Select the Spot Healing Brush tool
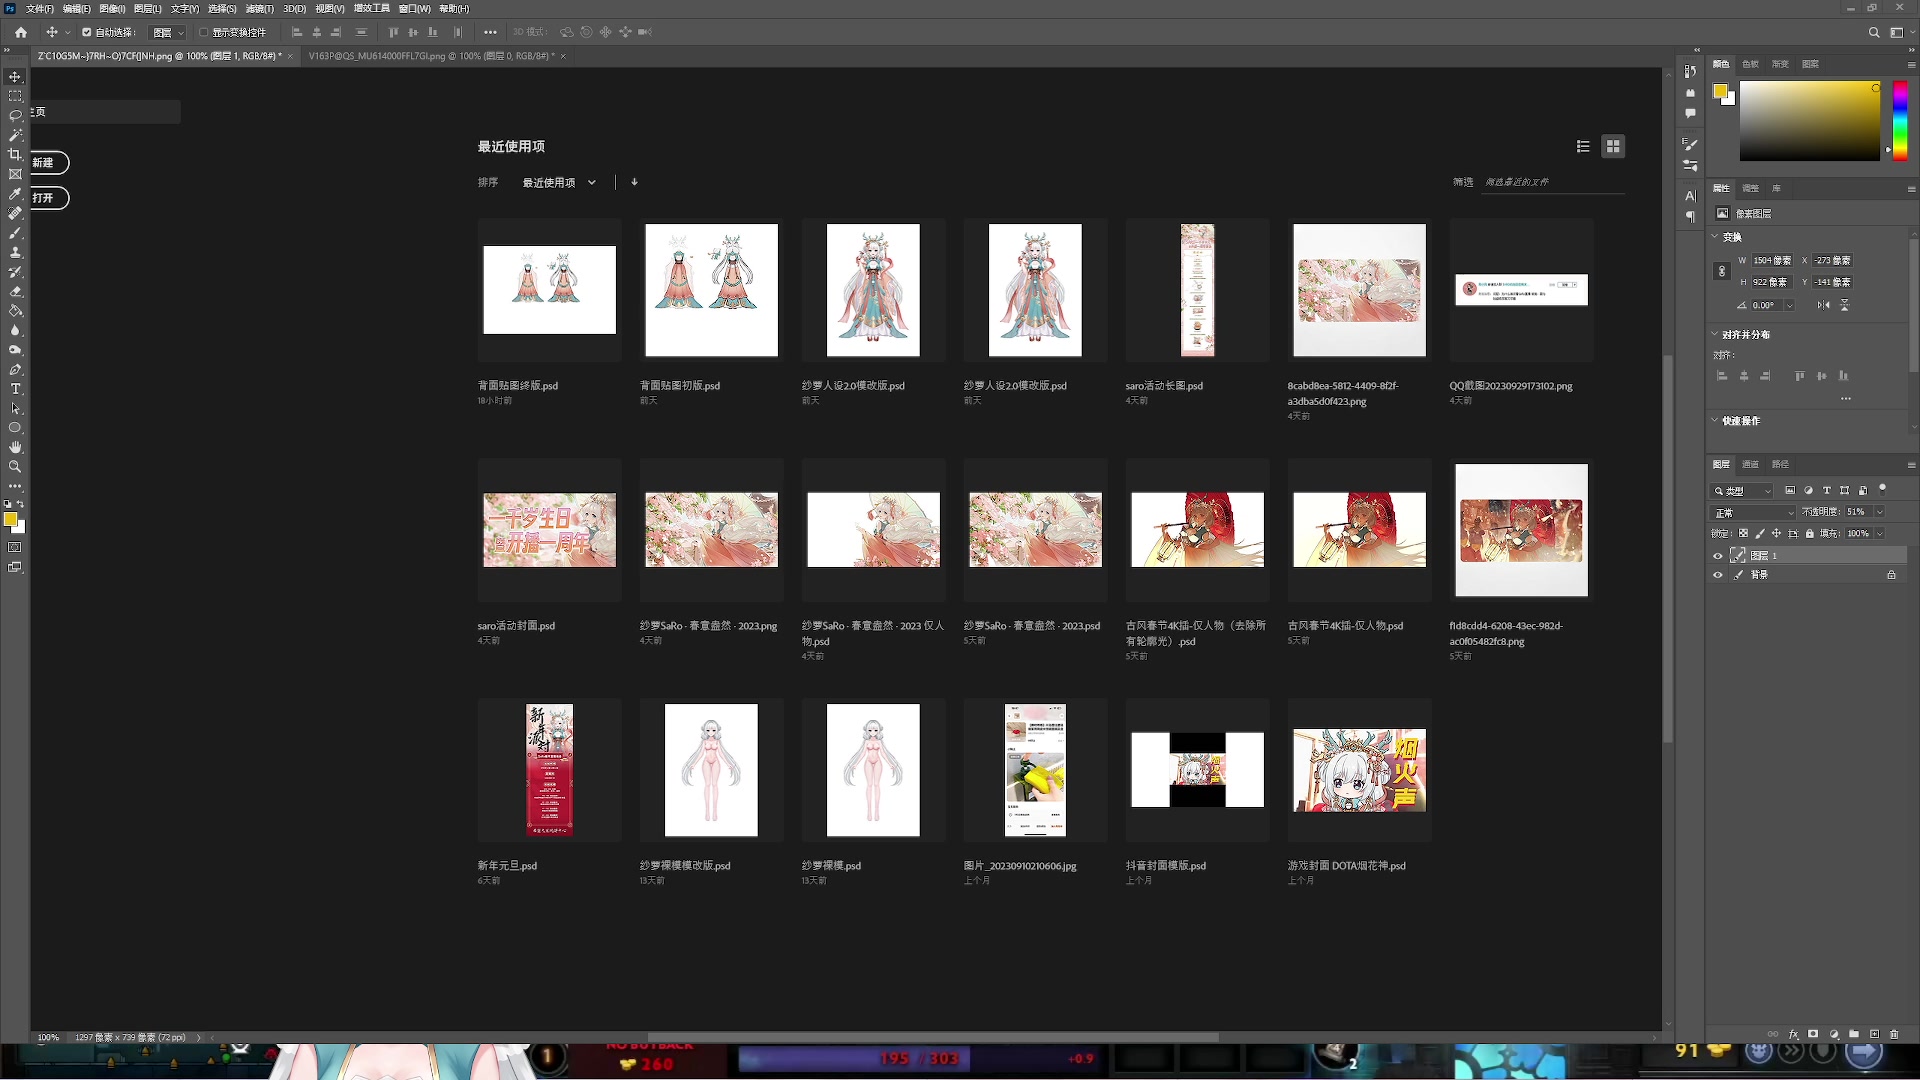The width and height of the screenshot is (1920, 1080). click(x=15, y=213)
